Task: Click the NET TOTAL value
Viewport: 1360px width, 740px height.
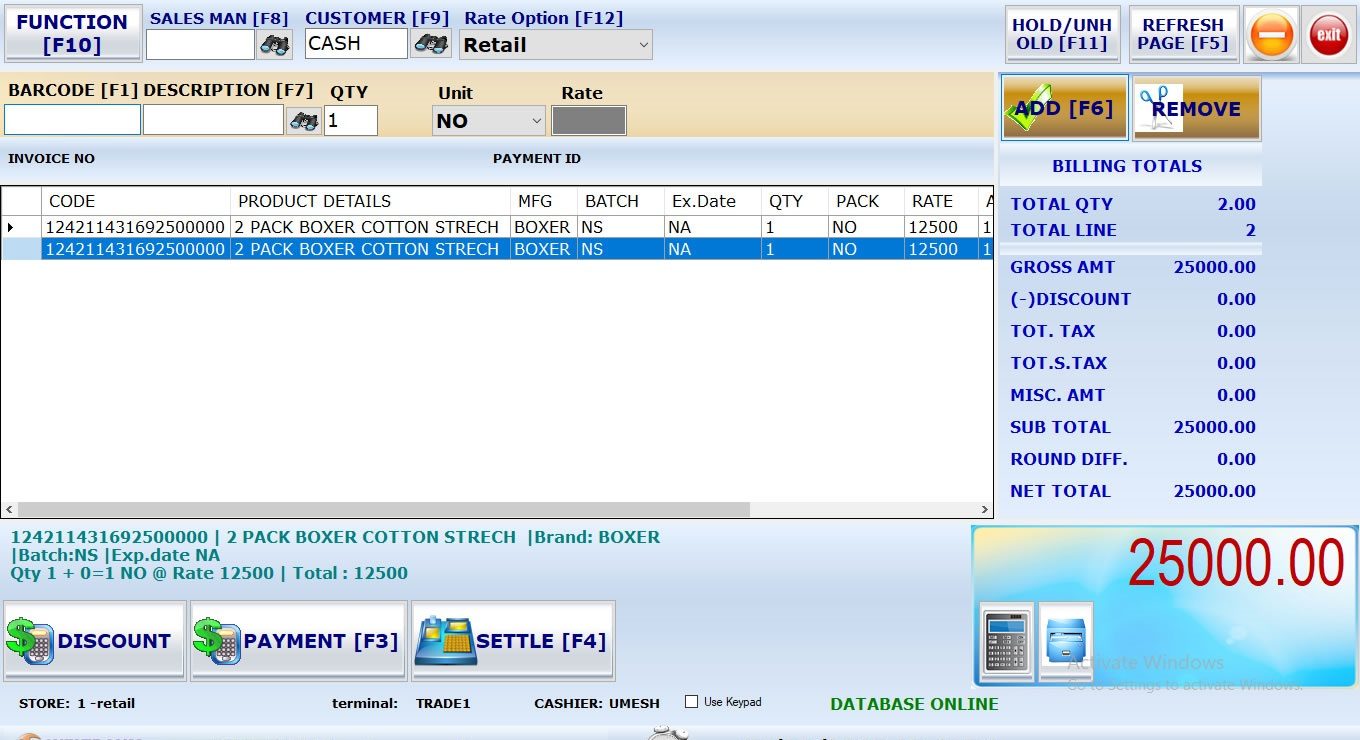Action: coord(1215,491)
